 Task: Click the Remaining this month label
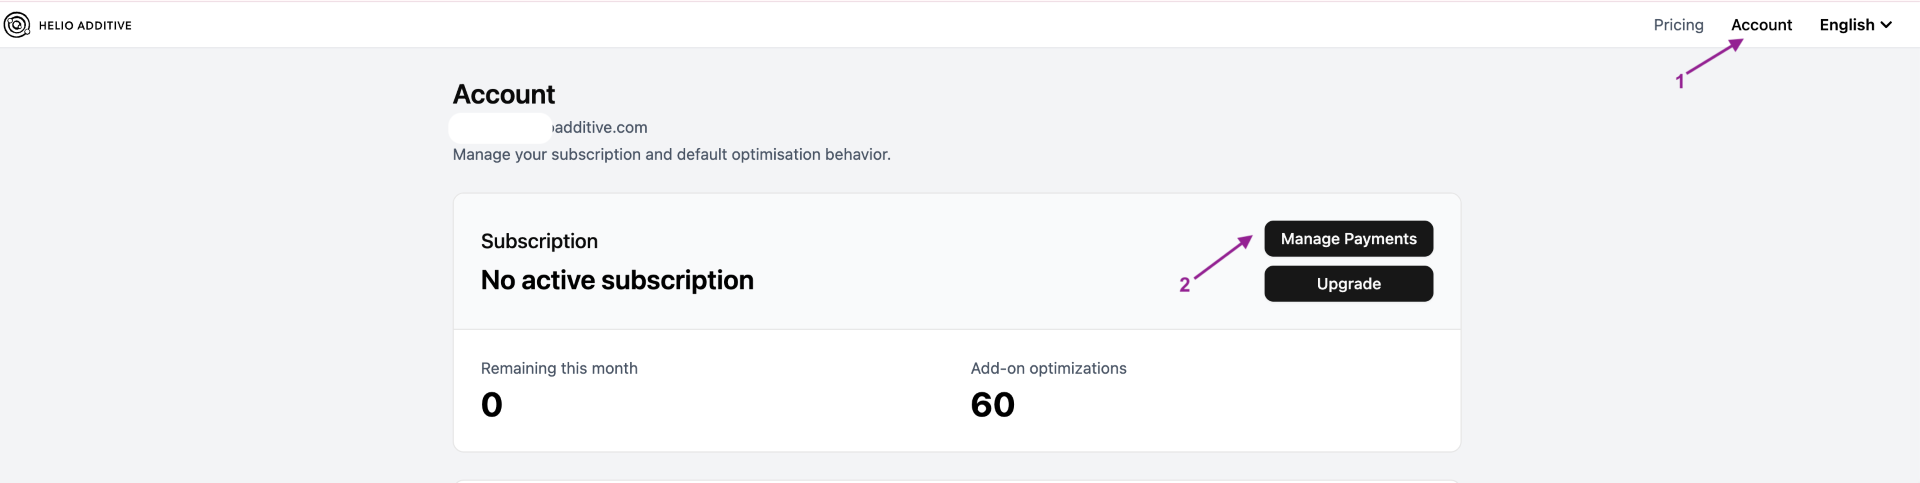click(x=559, y=368)
